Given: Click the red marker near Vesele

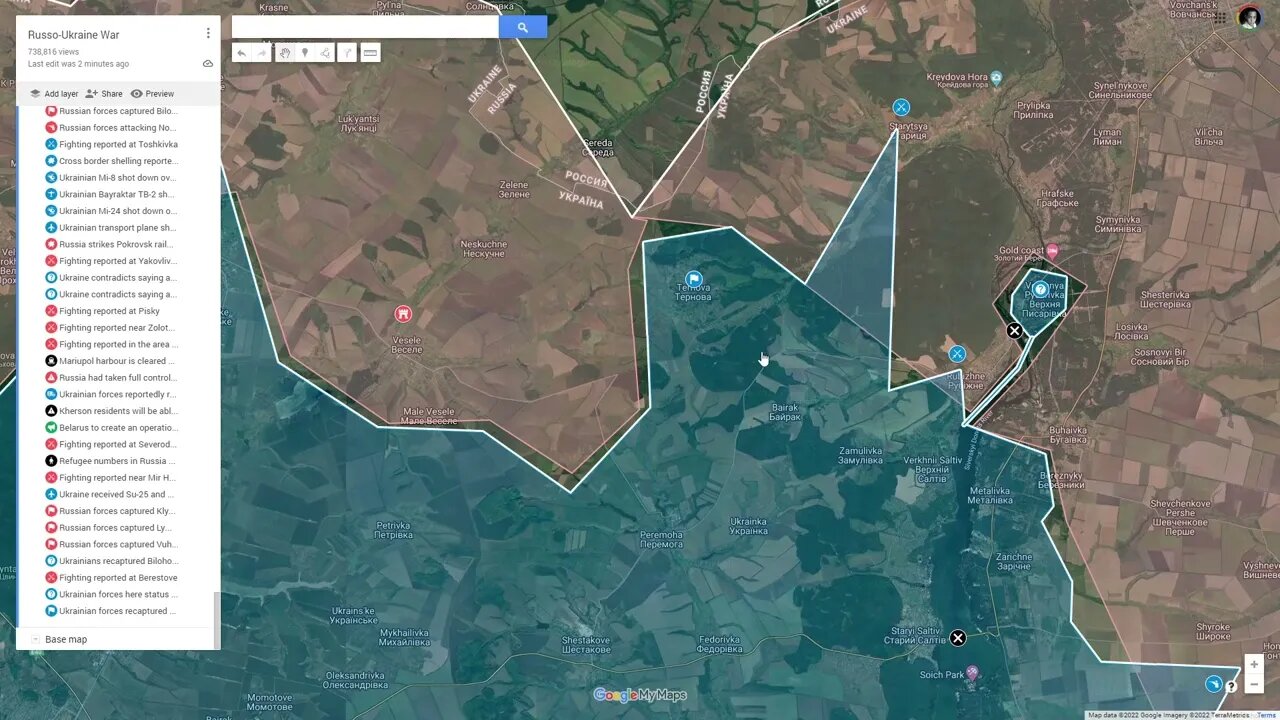Looking at the screenshot, I should pos(403,314).
